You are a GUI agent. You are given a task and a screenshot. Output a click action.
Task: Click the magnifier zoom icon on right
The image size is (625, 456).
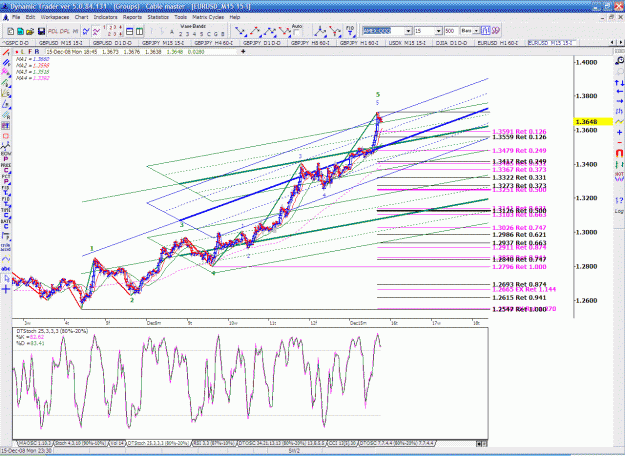(x=619, y=61)
